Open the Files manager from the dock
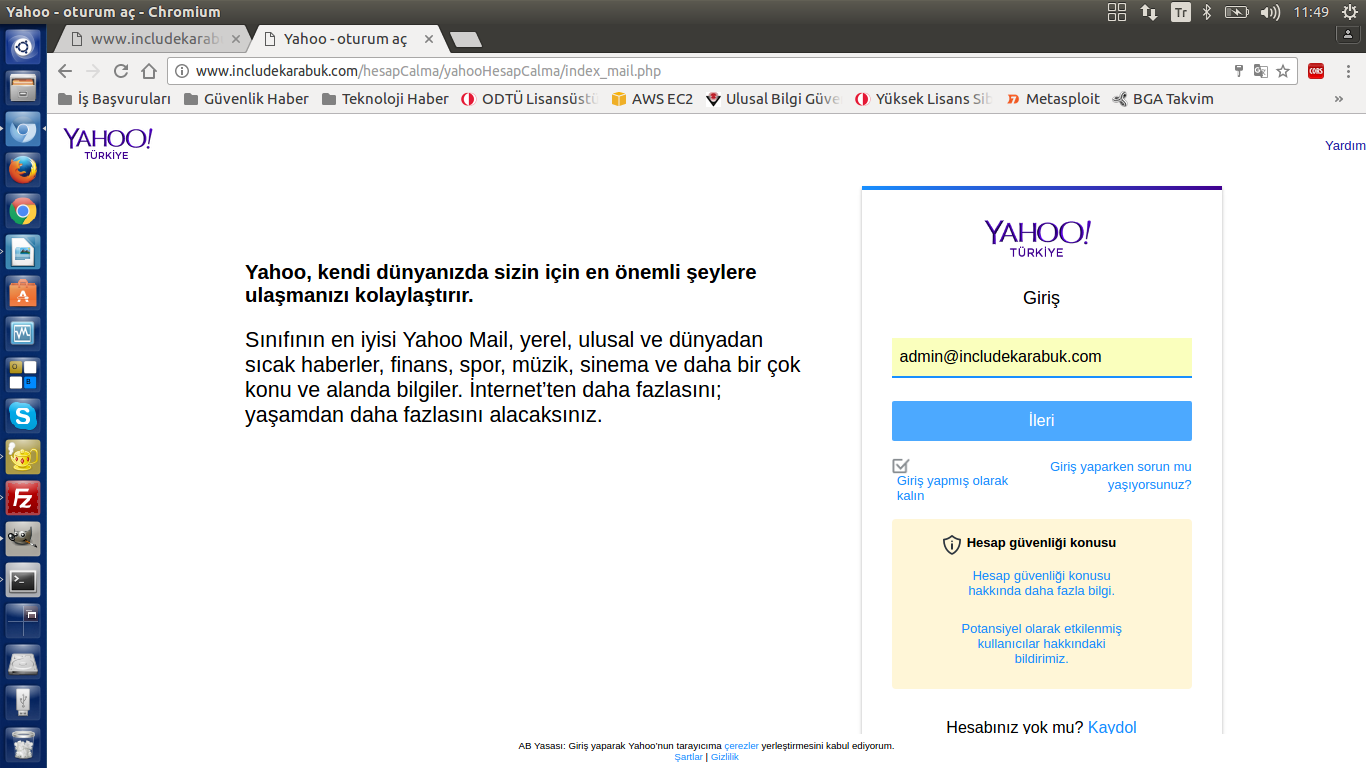Viewport: 1366px width, 768px height. click(23, 87)
